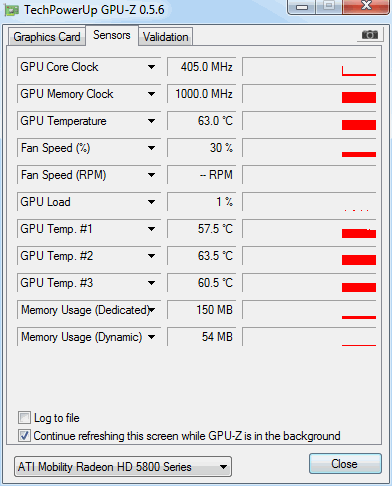The width and height of the screenshot is (392, 486).
Task: Click the GPU Temp. #2 history graph
Action: coord(309,256)
